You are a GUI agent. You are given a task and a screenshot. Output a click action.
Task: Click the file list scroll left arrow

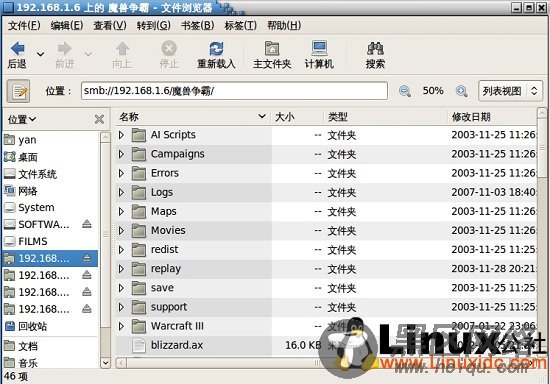(x=121, y=363)
